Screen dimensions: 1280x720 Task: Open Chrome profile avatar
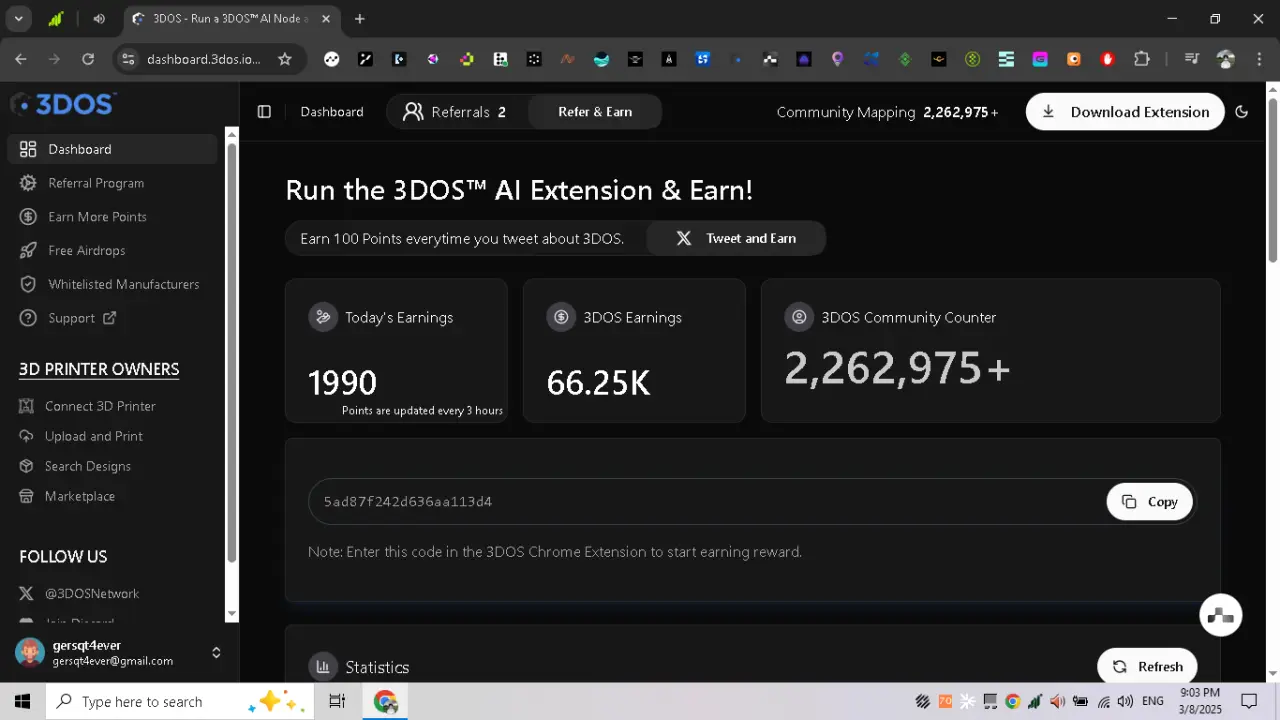click(x=1225, y=59)
